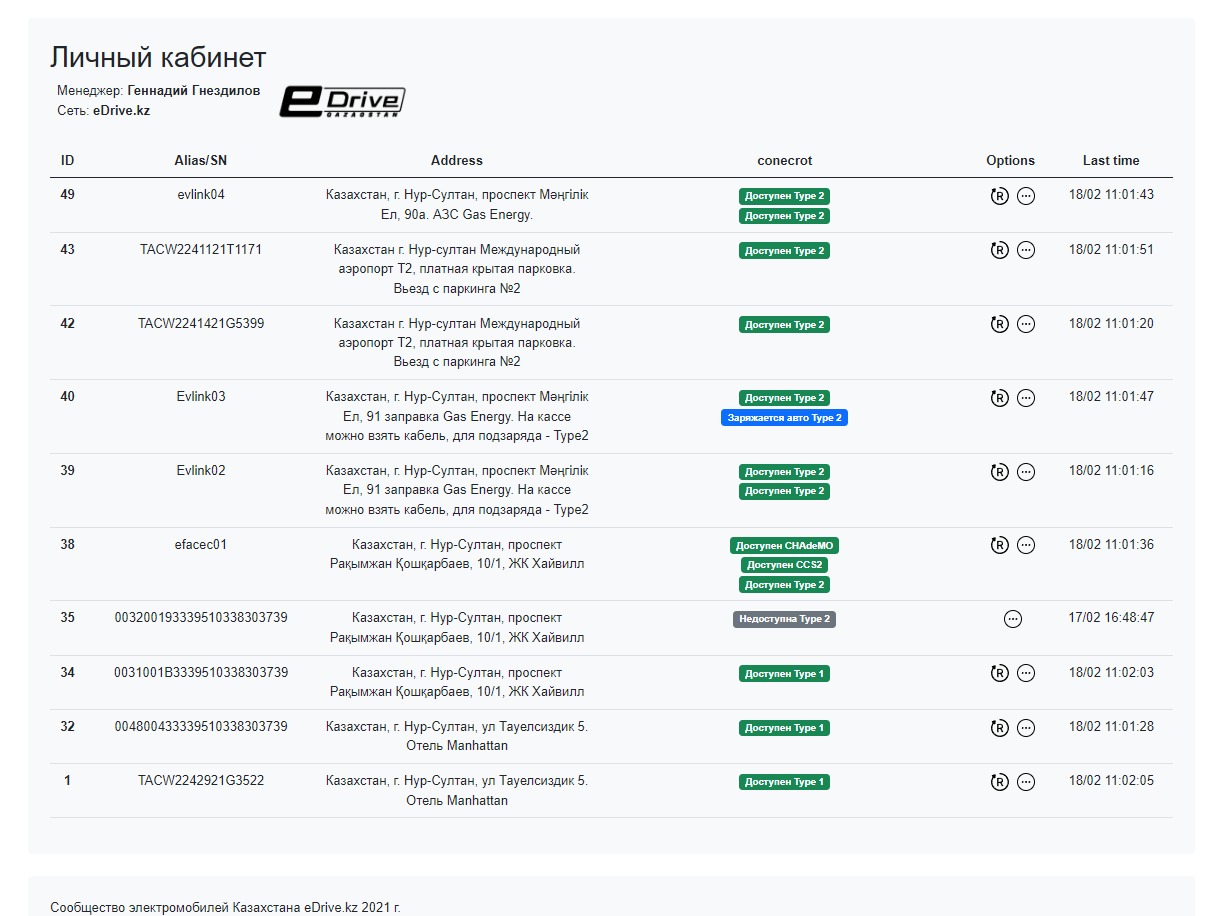Screen dimensions: 1219x916
Task: Restart the efacec01 charging station
Action: 999,545
